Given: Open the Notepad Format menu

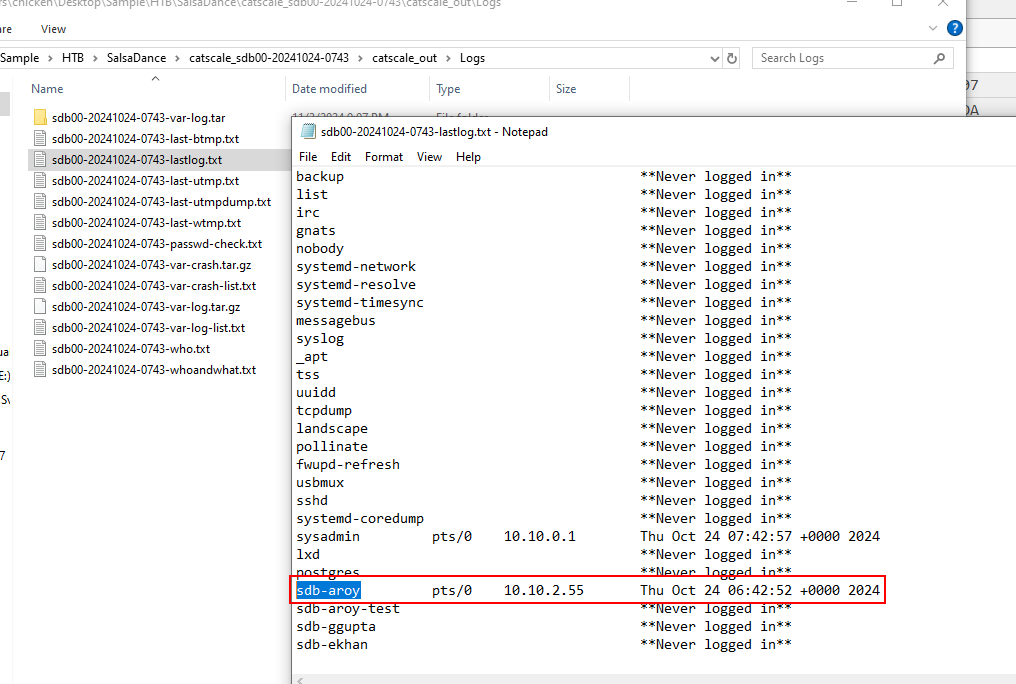Looking at the screenshot, I should [x=384, y=157].
